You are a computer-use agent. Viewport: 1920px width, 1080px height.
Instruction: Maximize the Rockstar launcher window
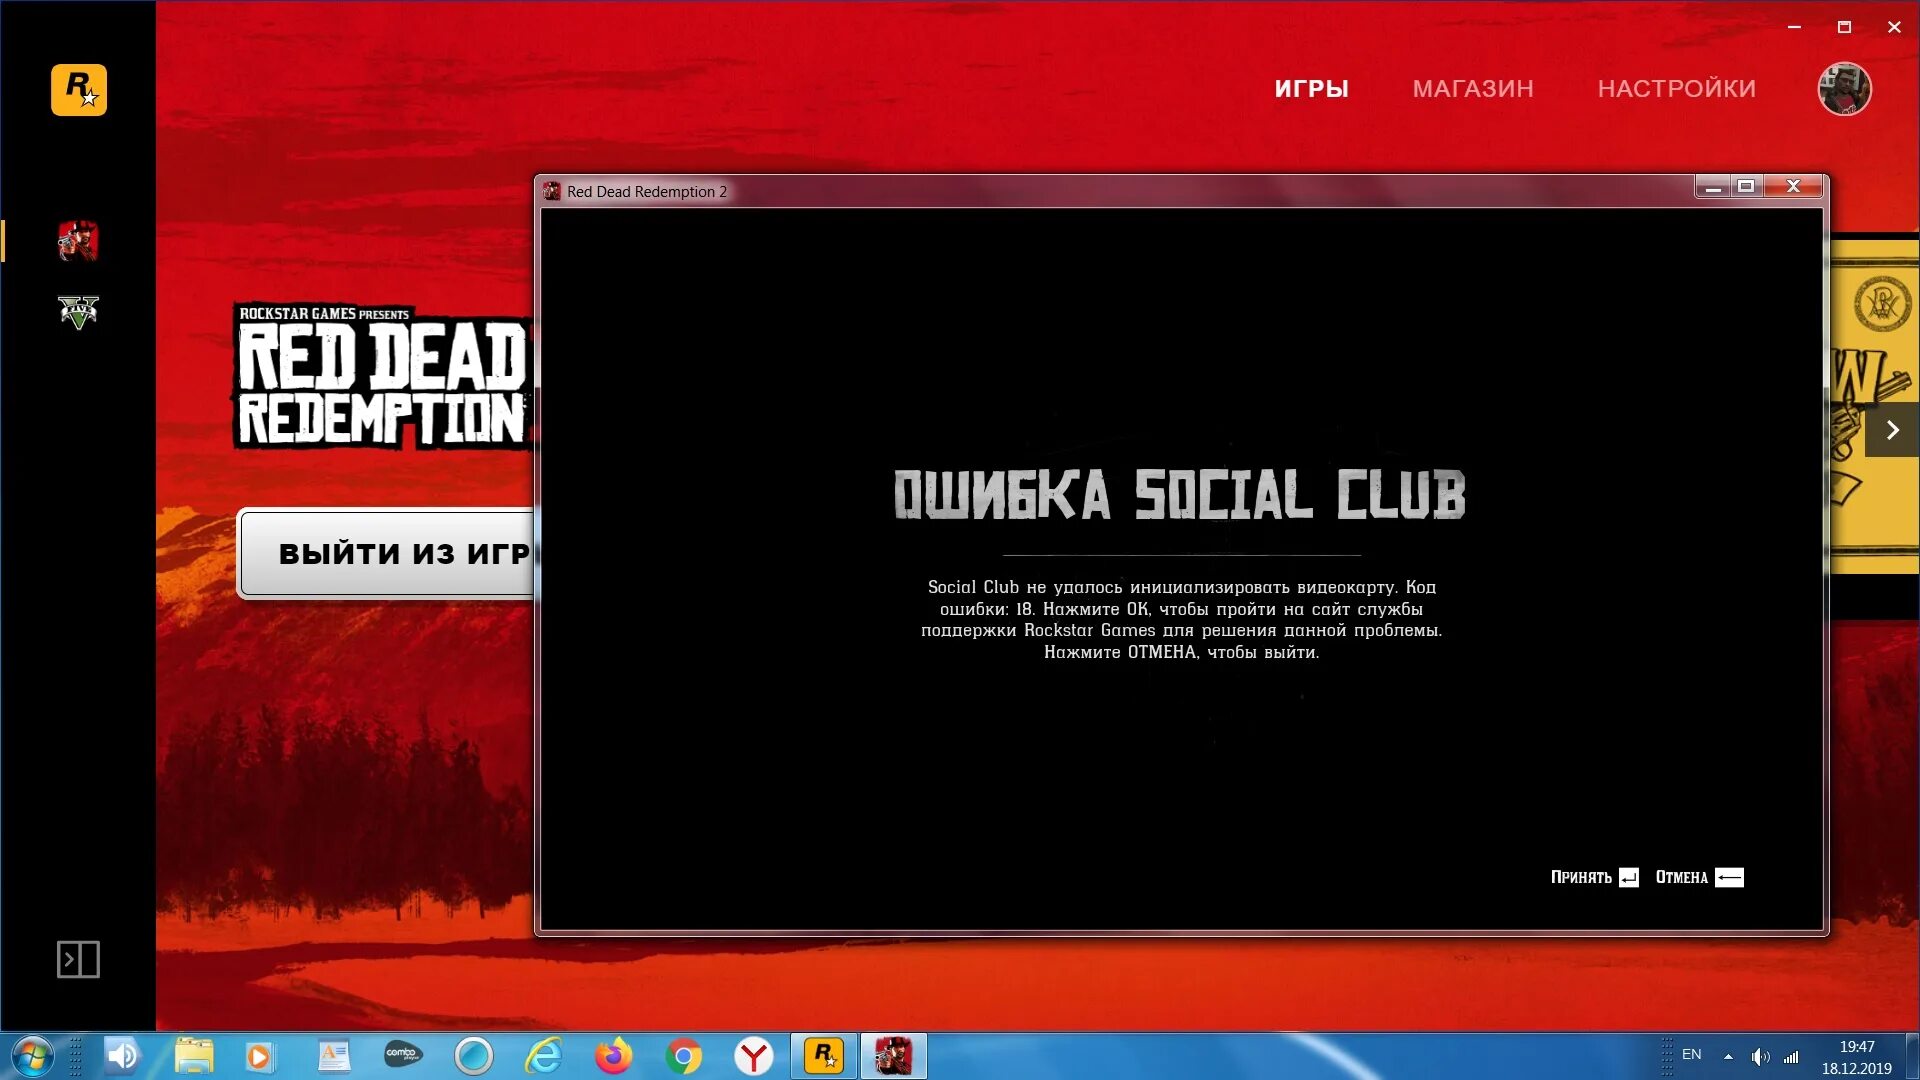pos(1844,27)
